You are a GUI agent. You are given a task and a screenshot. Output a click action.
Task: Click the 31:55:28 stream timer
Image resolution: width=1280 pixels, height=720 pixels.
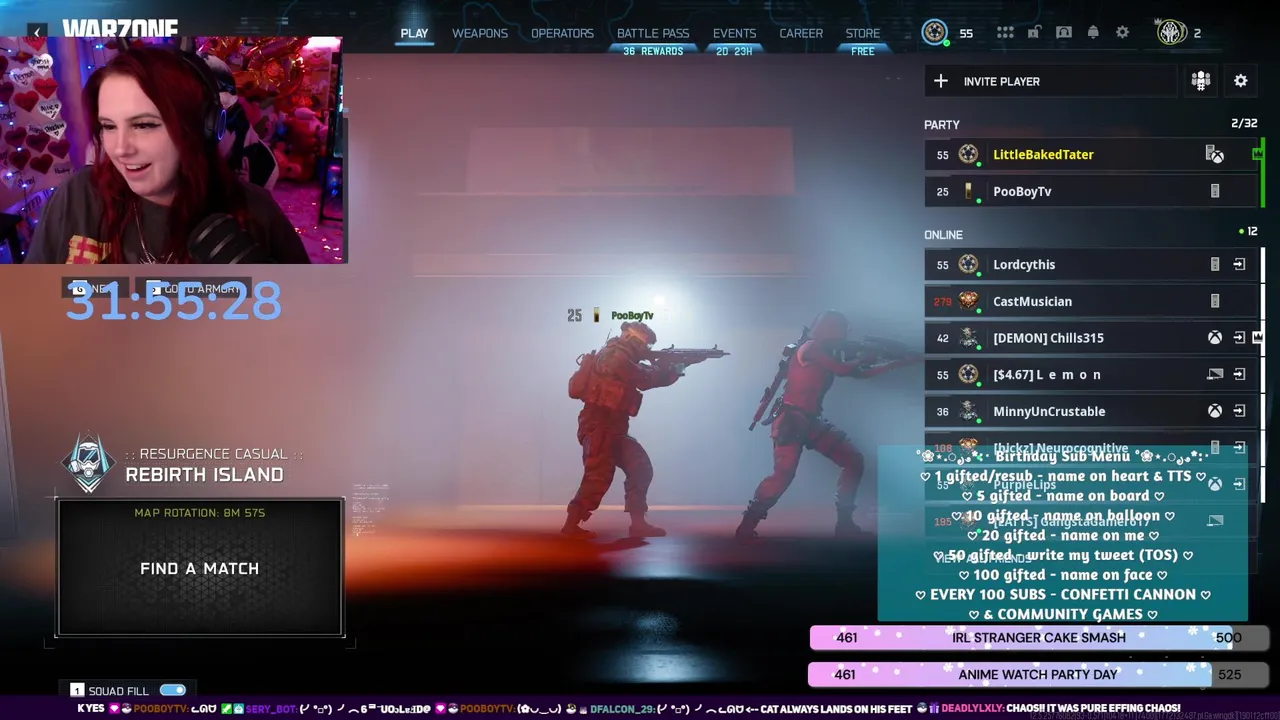coord(173,300)
